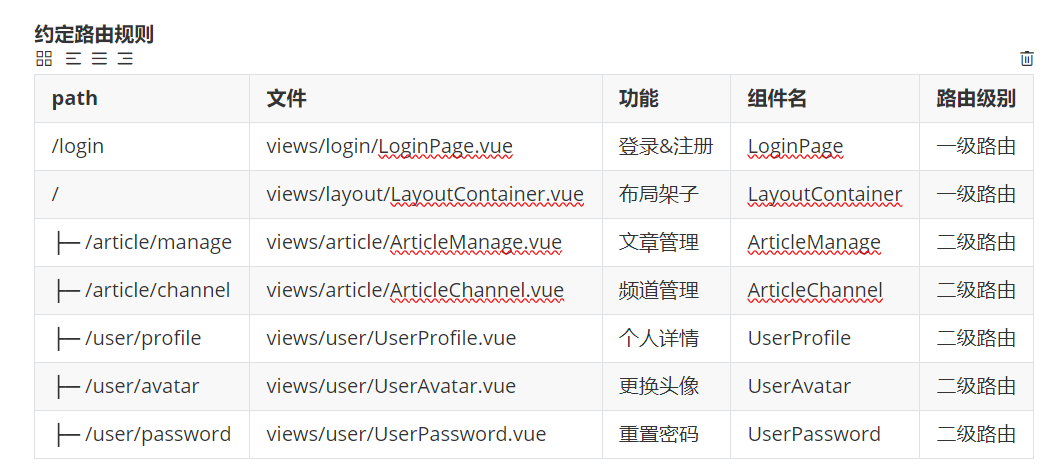Click views/article/ArticleManage.vue cell

[x=426, y=242]
